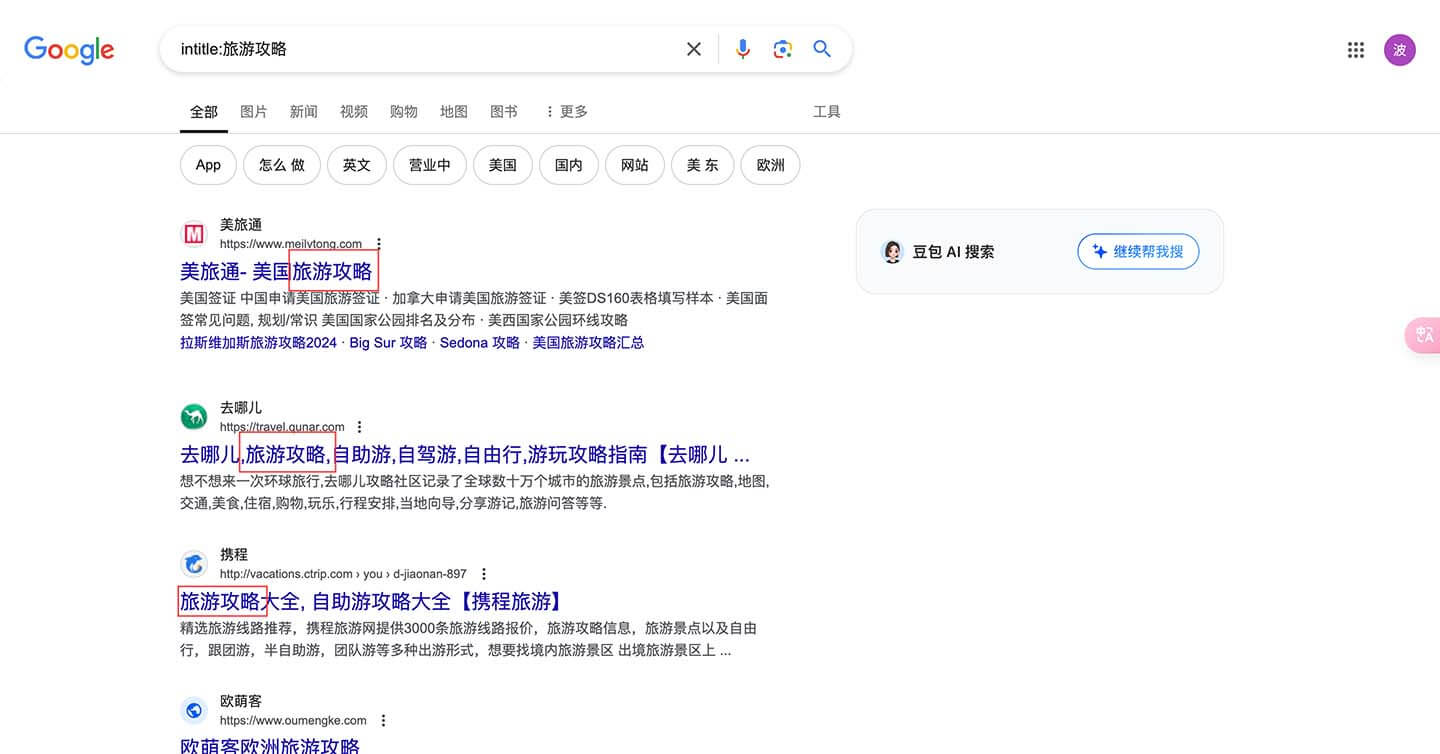Click the 豆包 AI avatar icon

893,252
